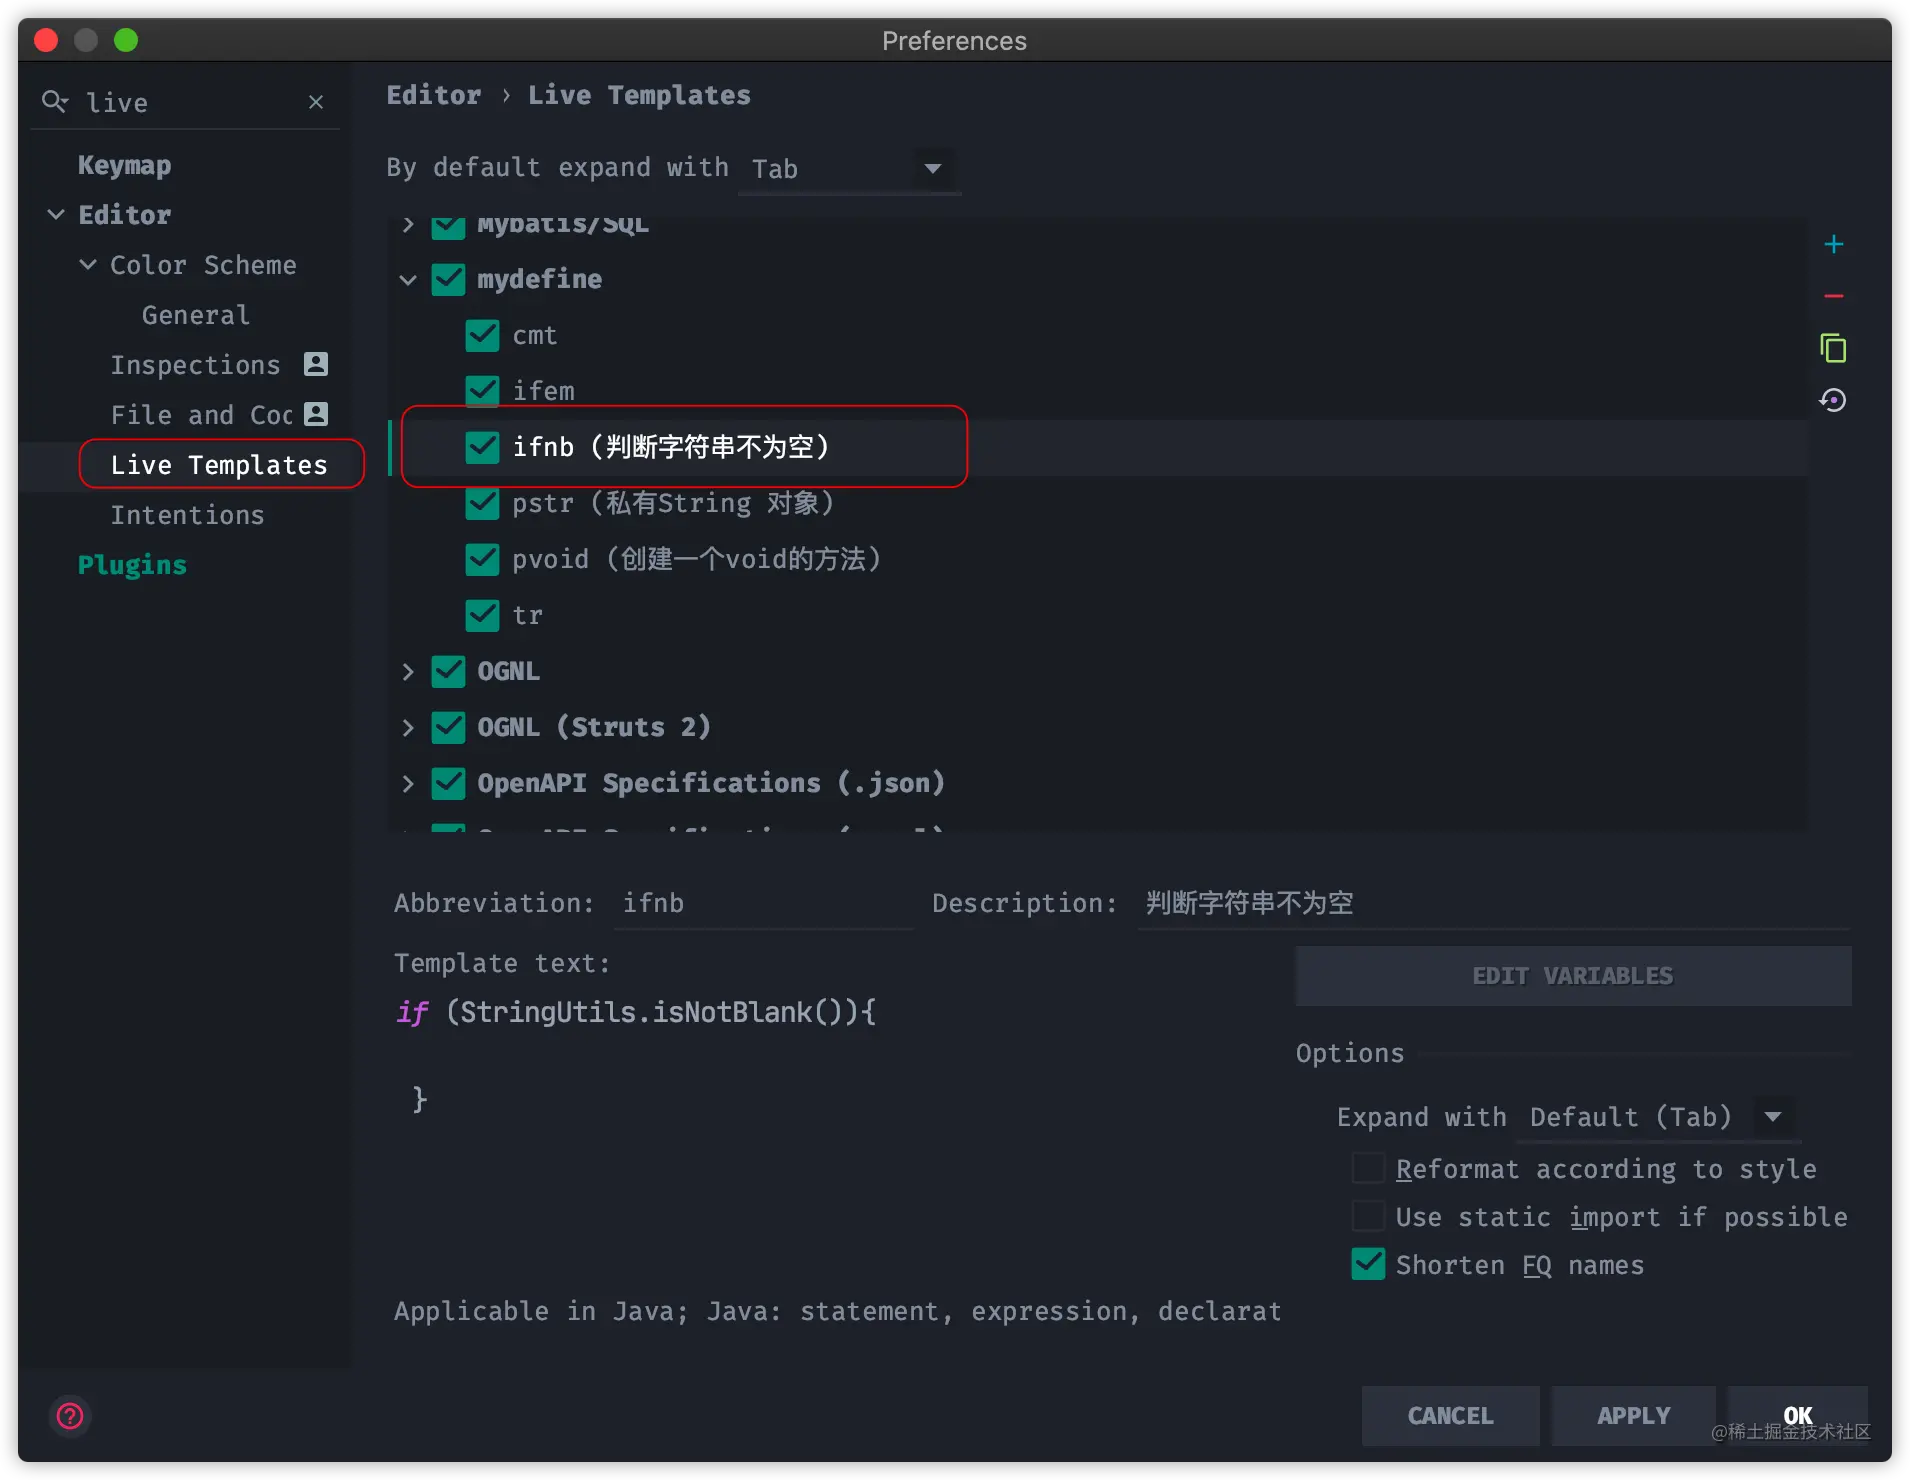Select the tr template row
Image resolution: width=1910 pixels, height=1480 pixels.
[1098, 615]
